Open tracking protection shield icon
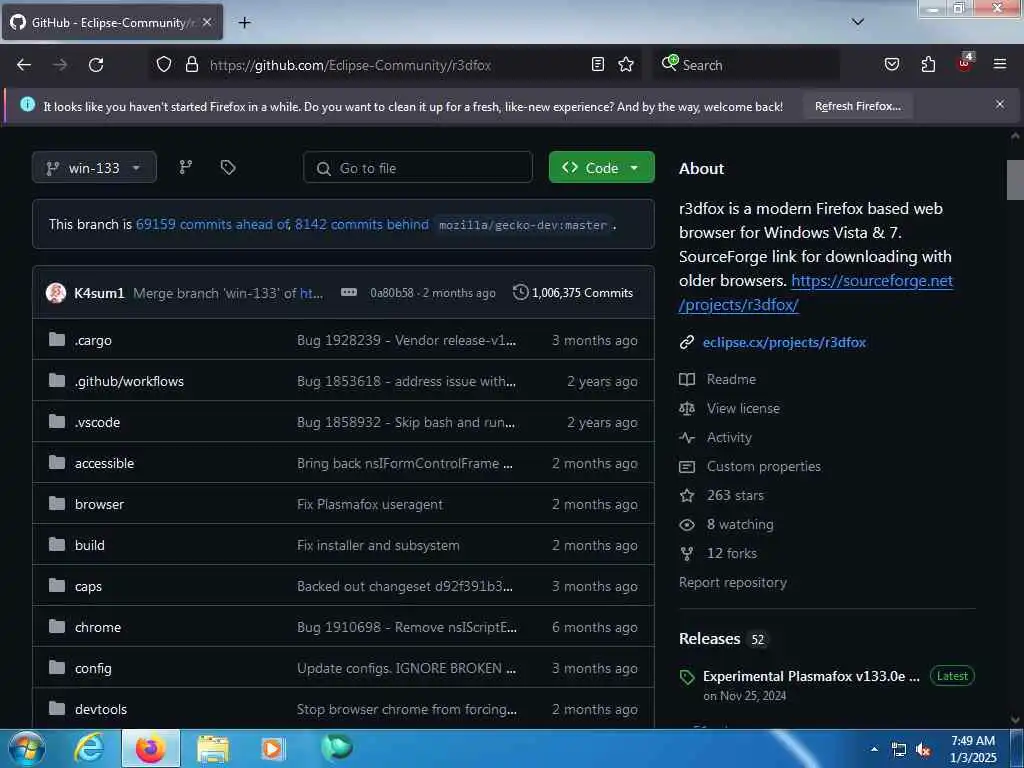The image size is (1024, 768). pos(164,64)
